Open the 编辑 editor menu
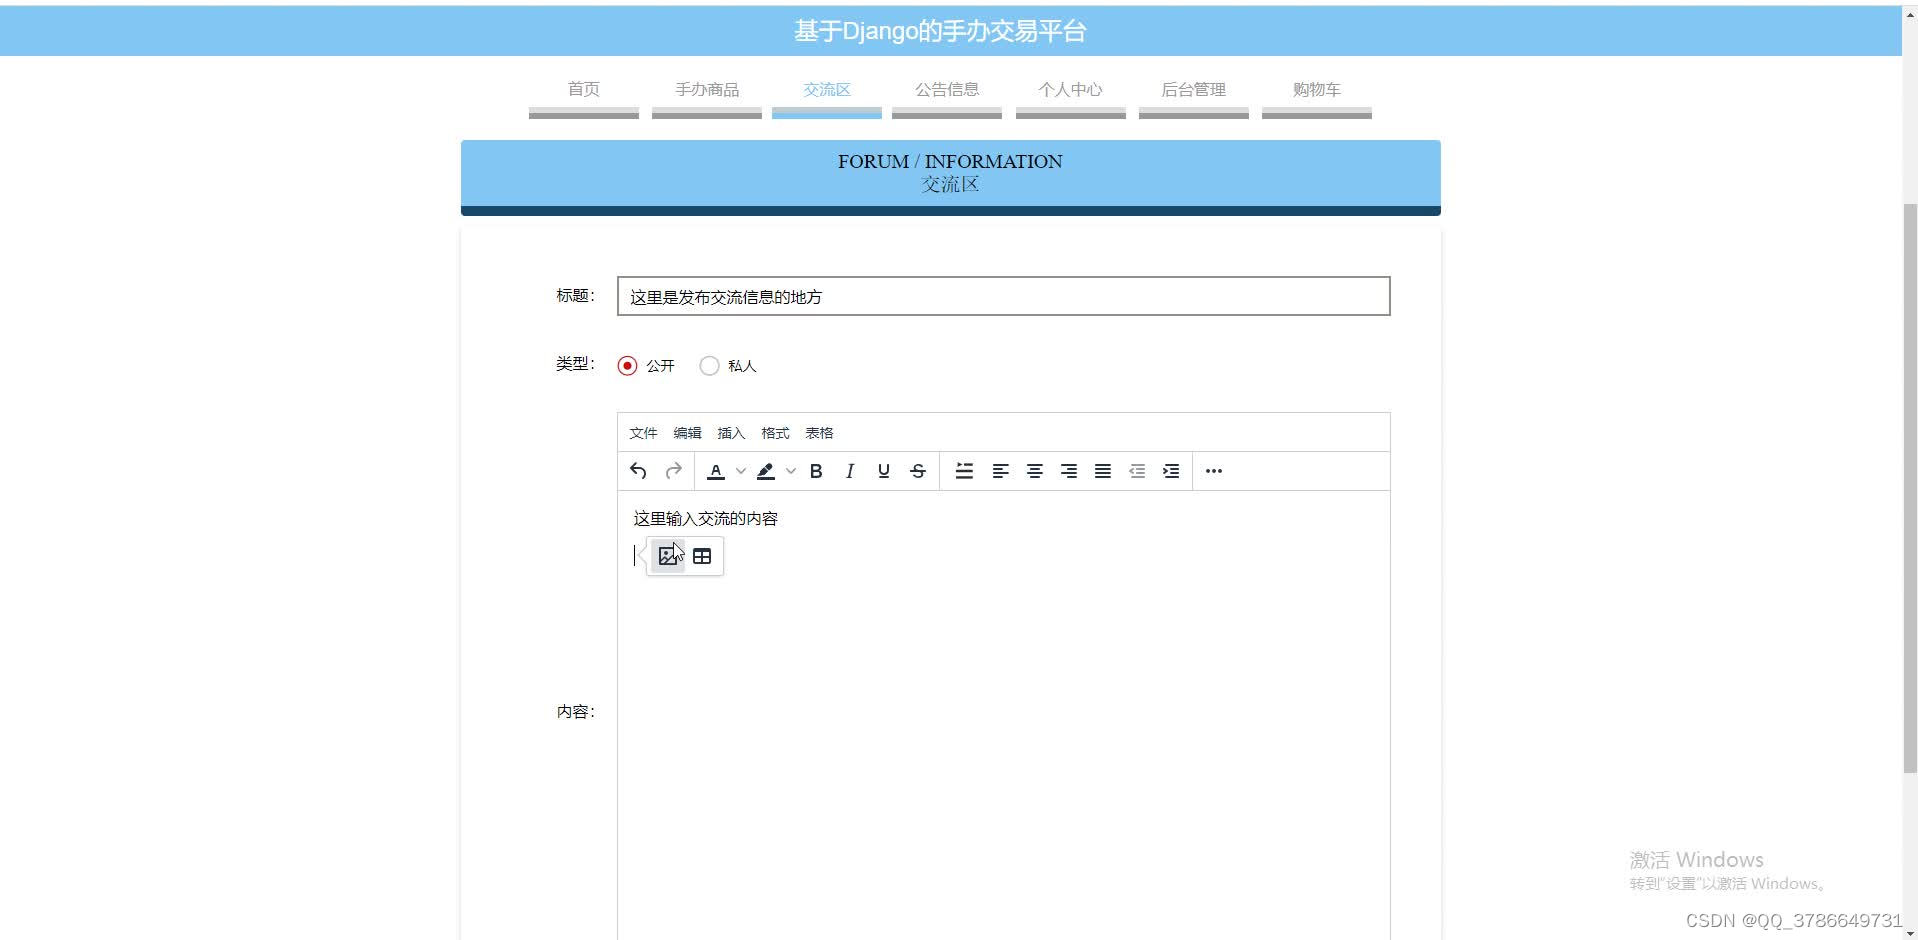This screenshot has width=1918, height=940. click(687, 433)
